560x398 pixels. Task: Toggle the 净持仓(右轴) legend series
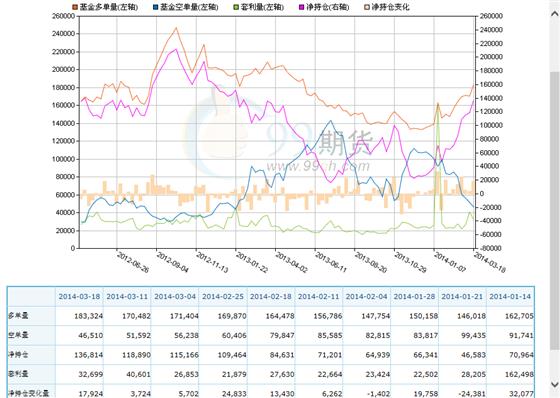pos(324,7)
